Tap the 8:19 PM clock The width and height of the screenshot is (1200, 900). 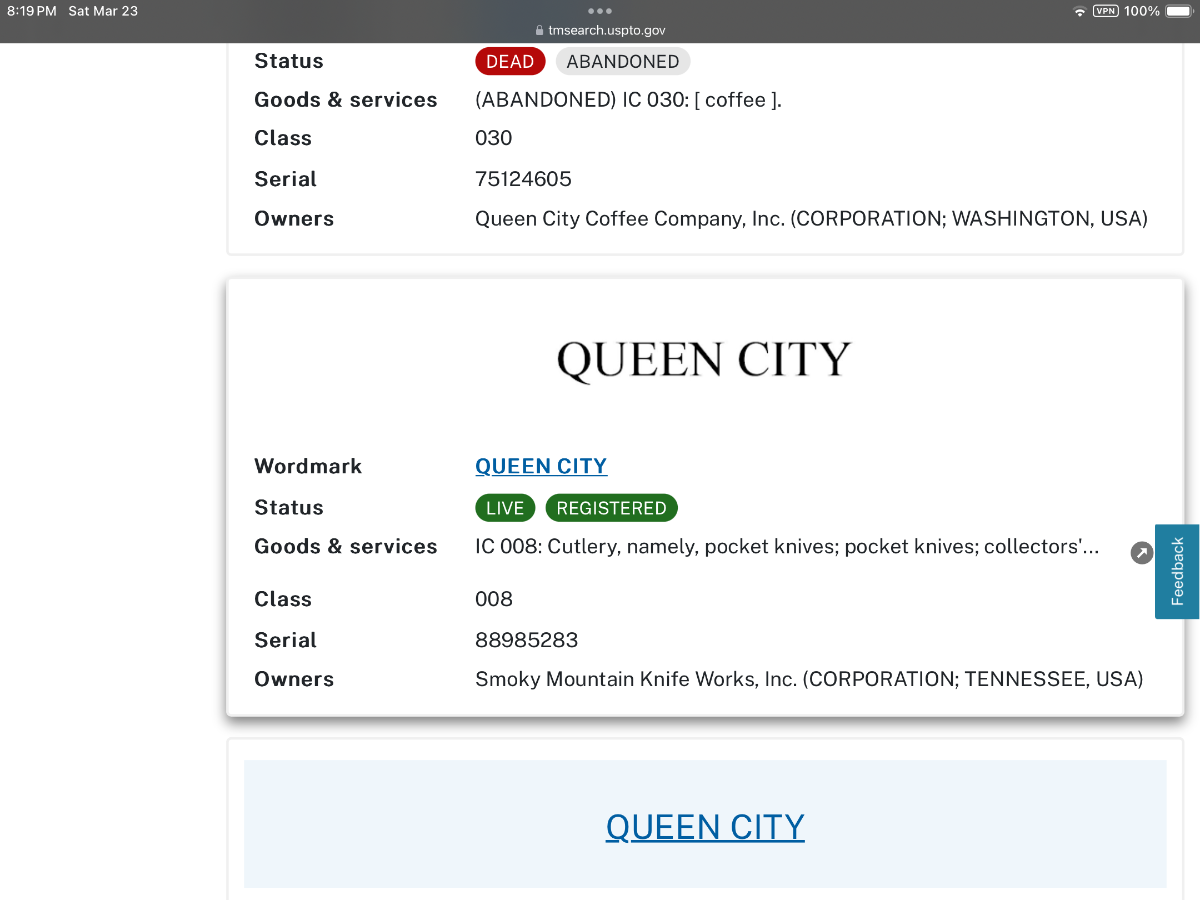click(x=32, y=11)
